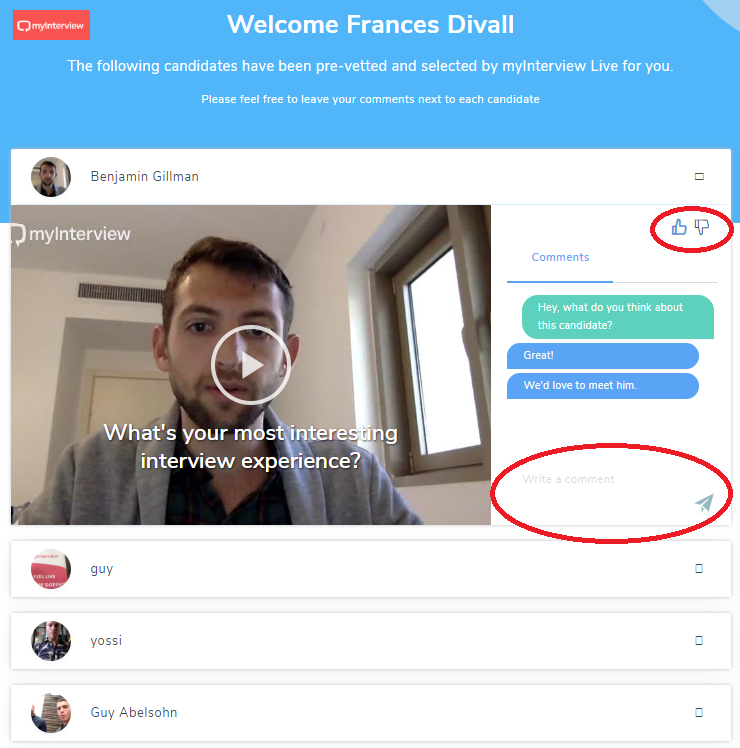Click the thumbs down icon
Screen dimensions: 740x748
click(x=702, y=227)
